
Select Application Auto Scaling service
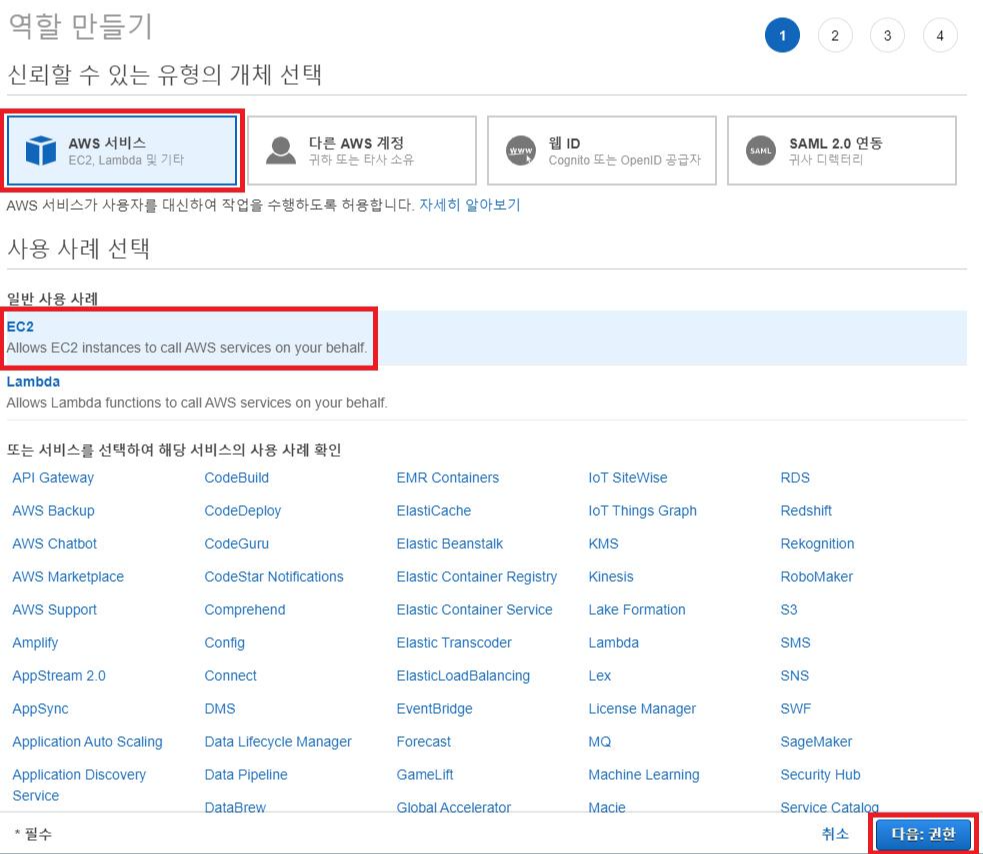click(x=87, y=742)
